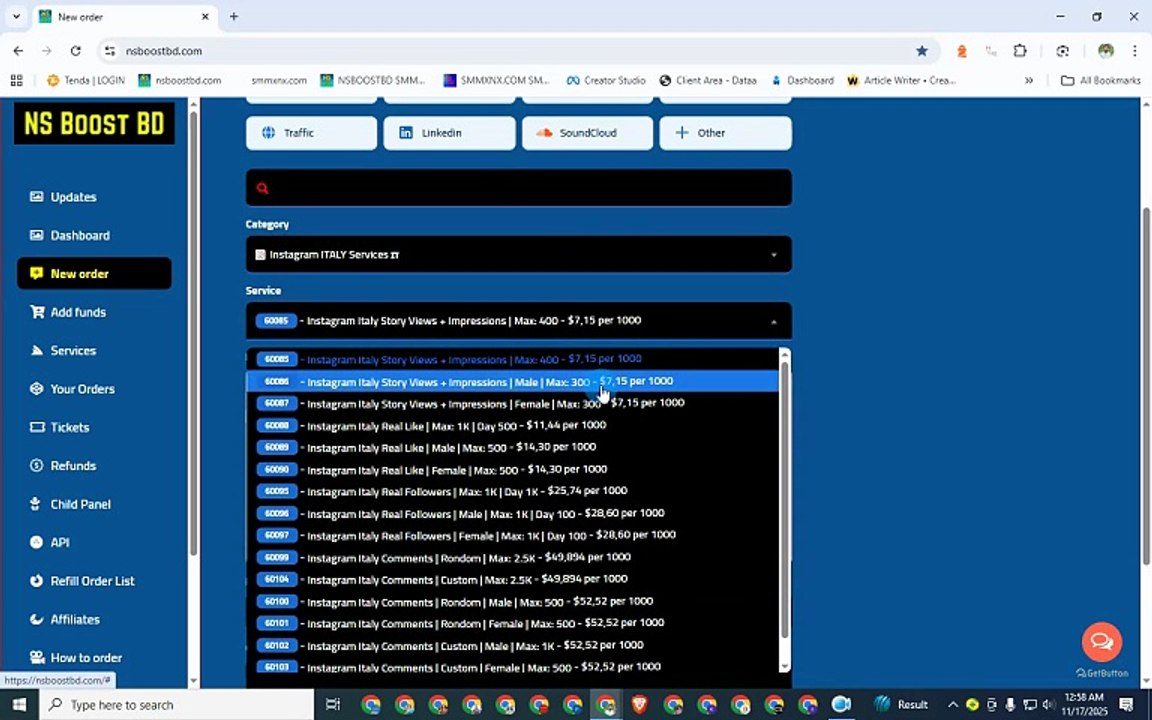
Task: Open Refill Order List
Action: 82,580
